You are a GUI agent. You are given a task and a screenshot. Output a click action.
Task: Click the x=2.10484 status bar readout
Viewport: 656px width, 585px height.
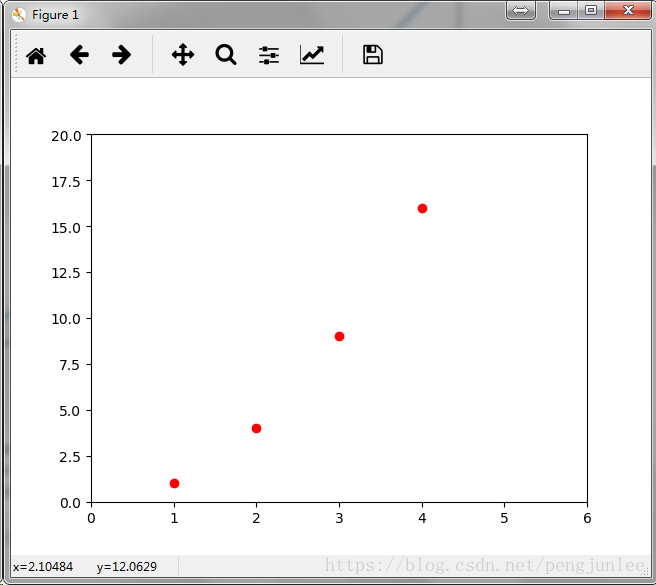pos(43,567)
